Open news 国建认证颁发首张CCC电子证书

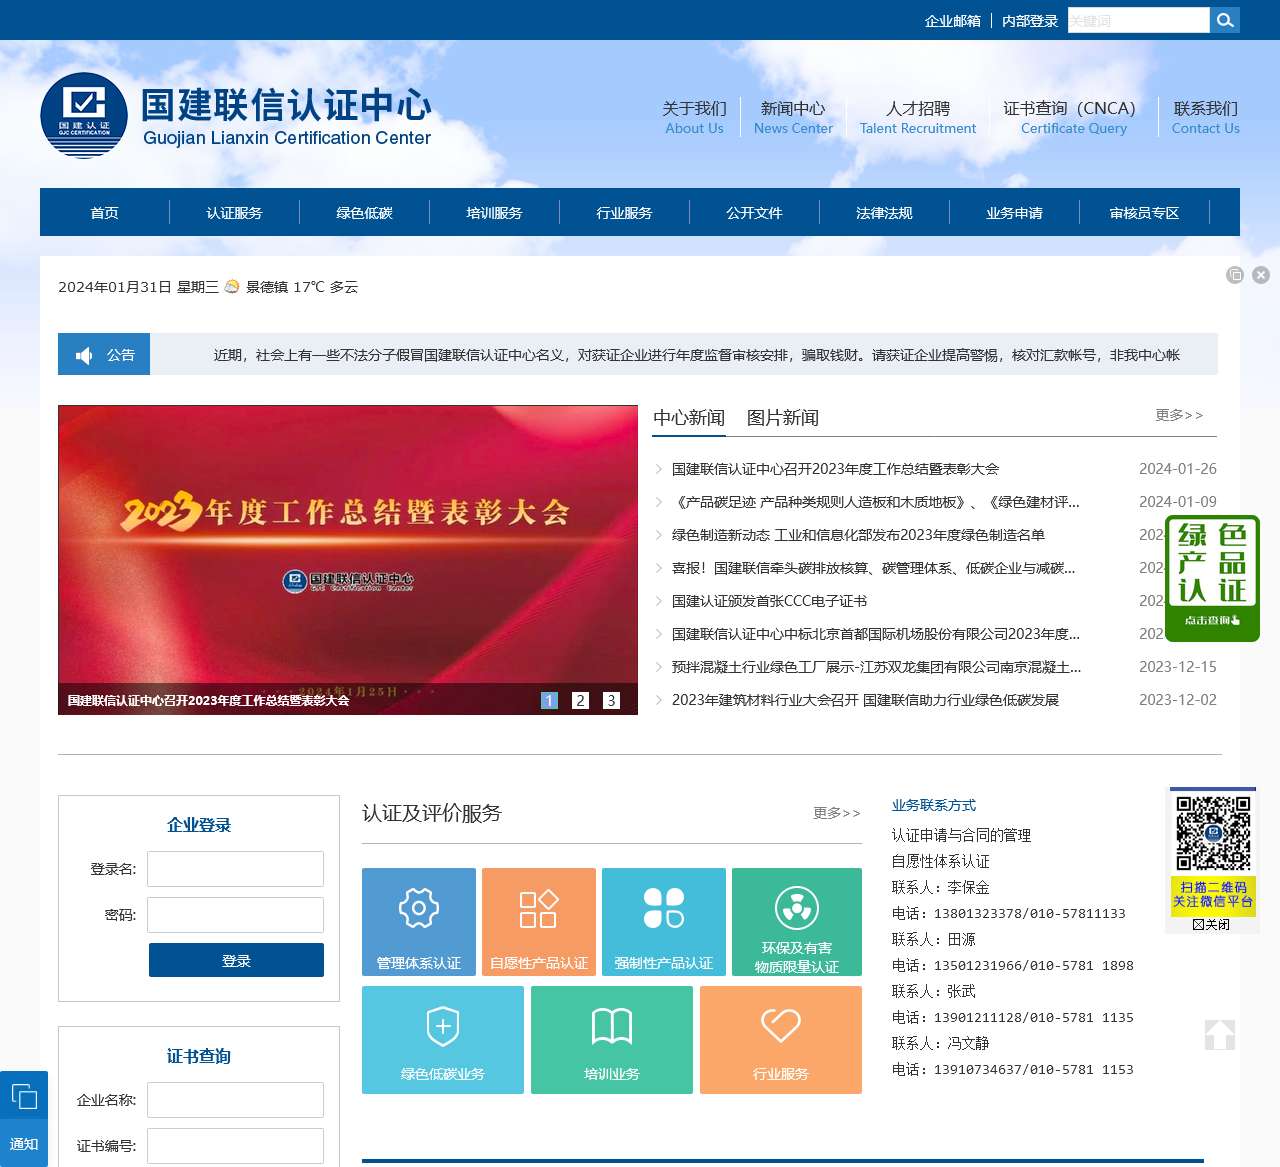click(770, 601)
